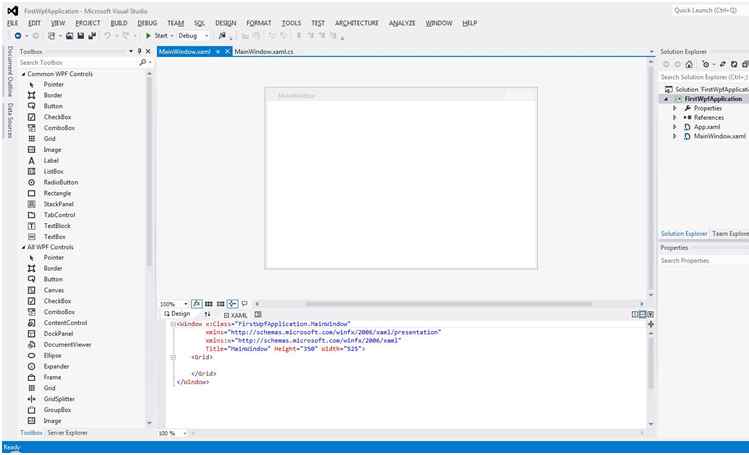Viewport: 749px width, 455px height.
Task: Expand MainWindow.xaml node in Solution Explorer
Action: 674,136
